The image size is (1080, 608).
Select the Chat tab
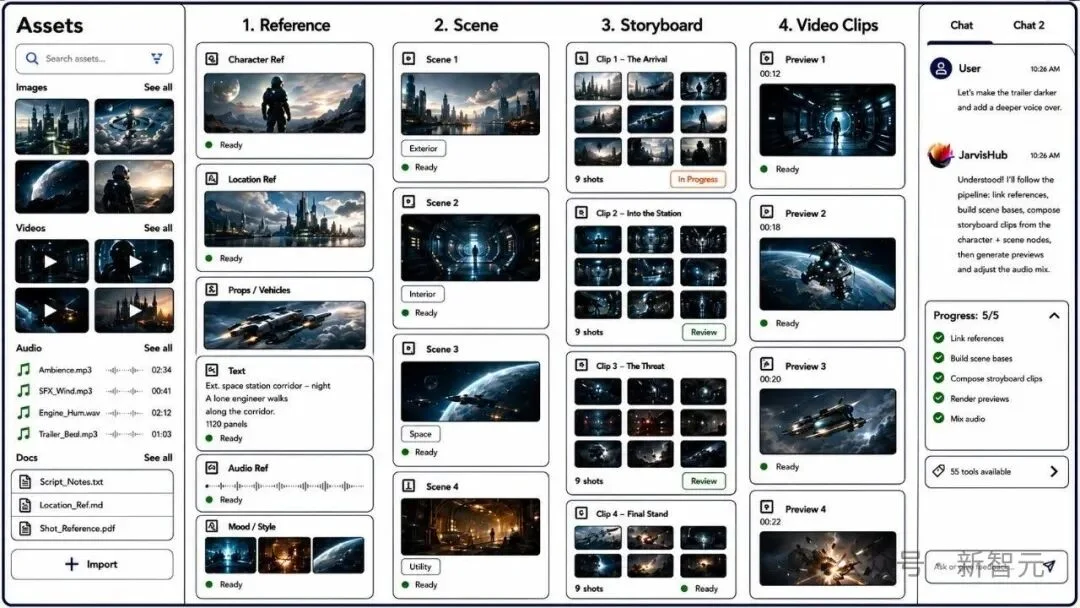point(962,25)
